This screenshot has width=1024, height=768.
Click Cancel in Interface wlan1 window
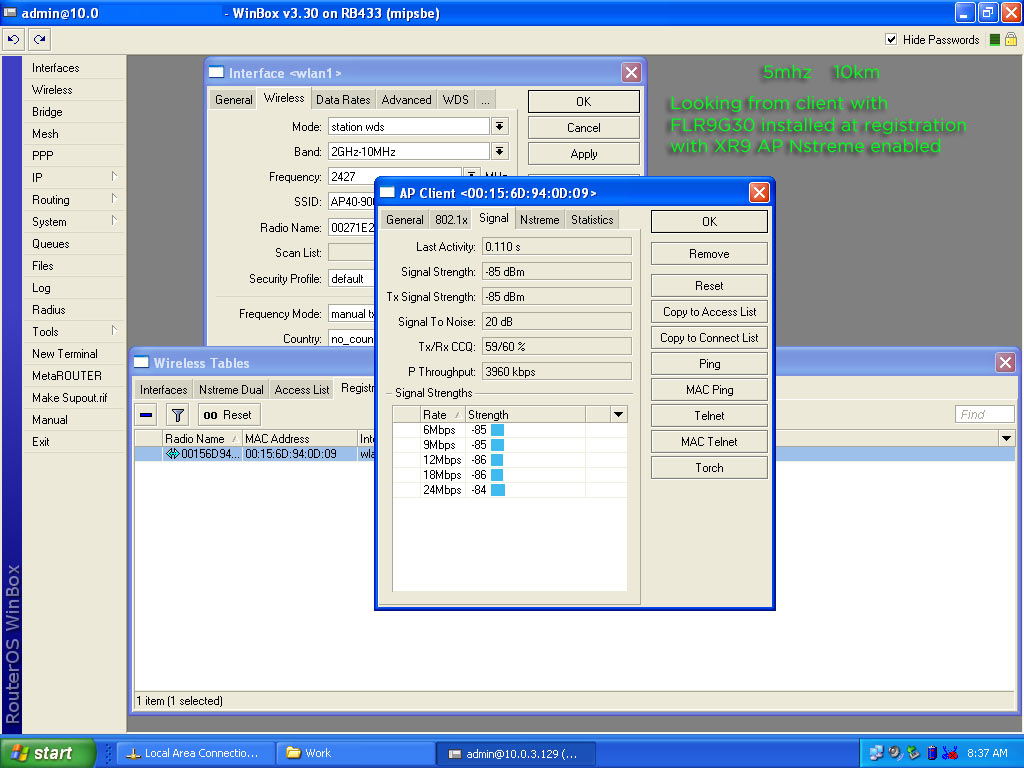583,127
